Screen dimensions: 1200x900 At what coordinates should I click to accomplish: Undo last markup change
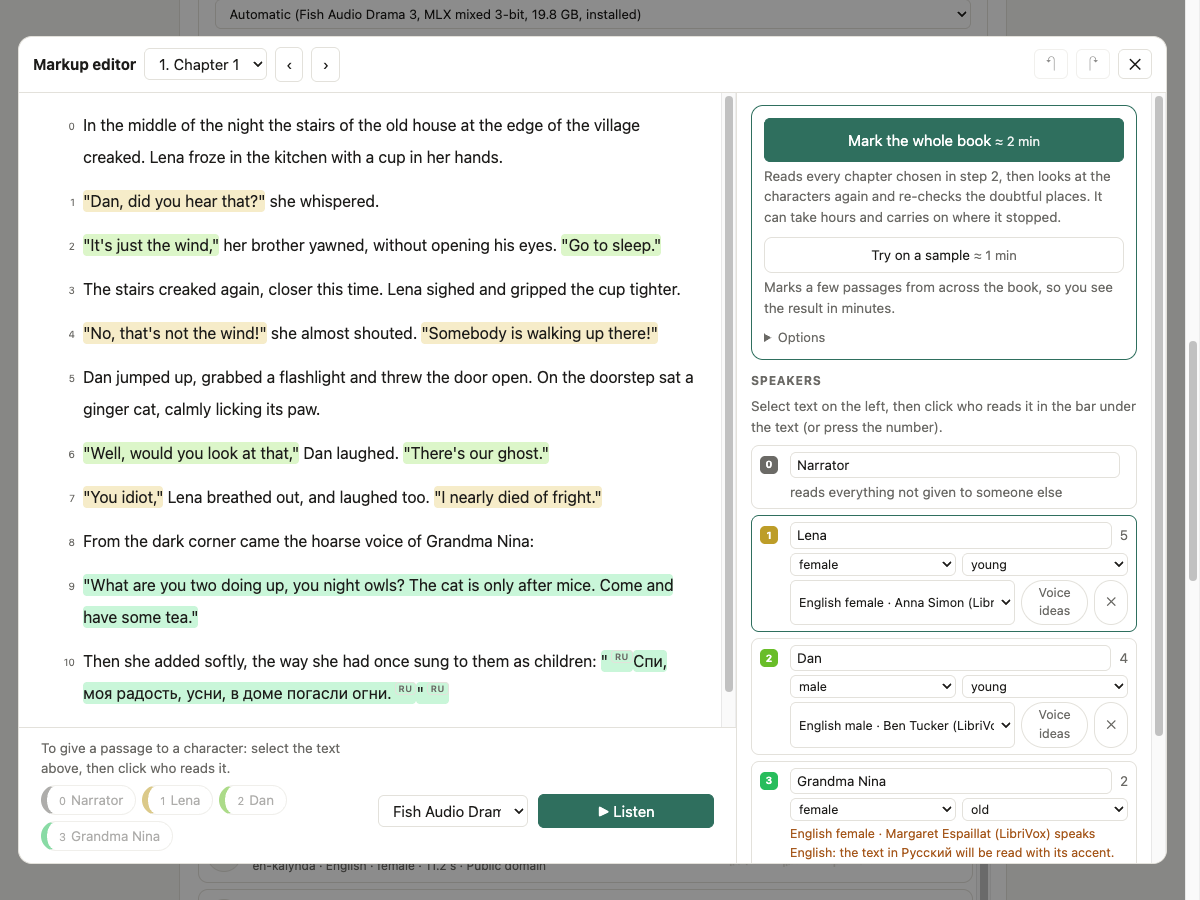coord(1051,64)
